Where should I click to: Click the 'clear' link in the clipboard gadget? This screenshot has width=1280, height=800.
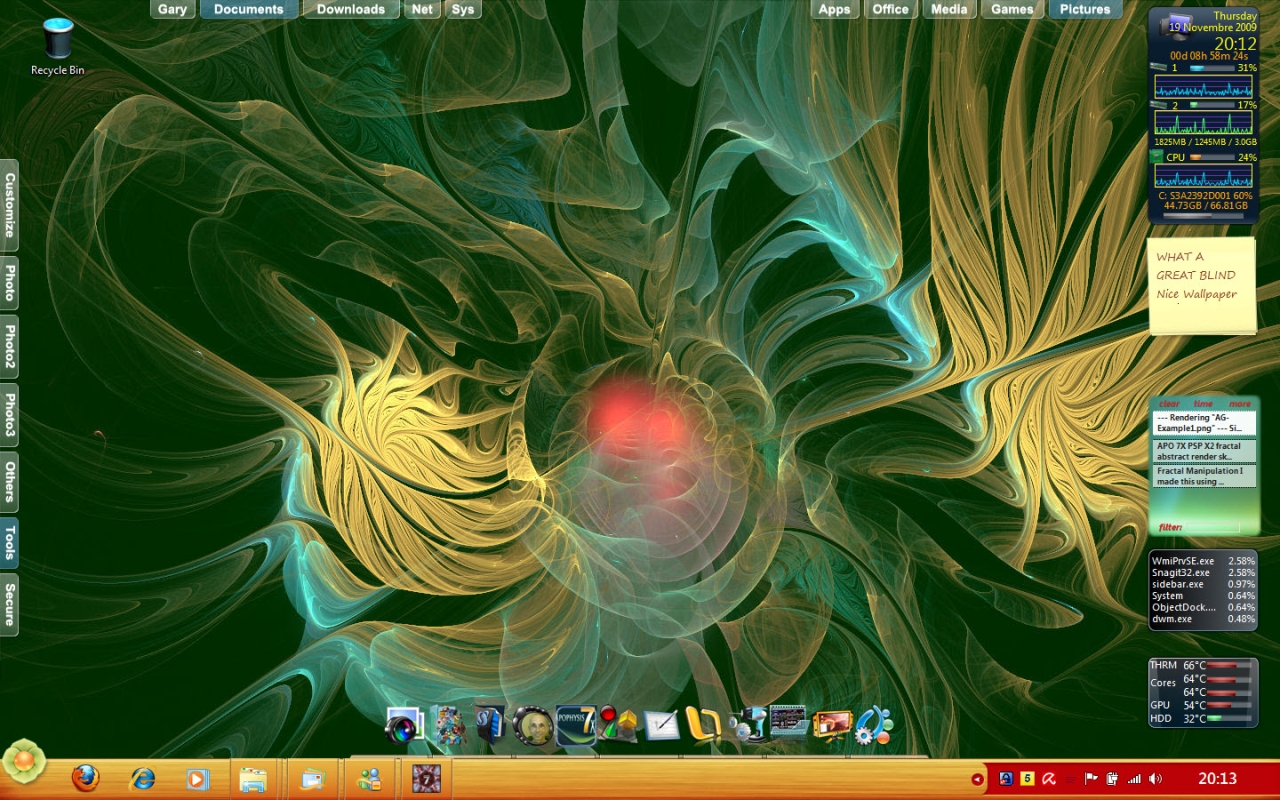point(1169,404)
